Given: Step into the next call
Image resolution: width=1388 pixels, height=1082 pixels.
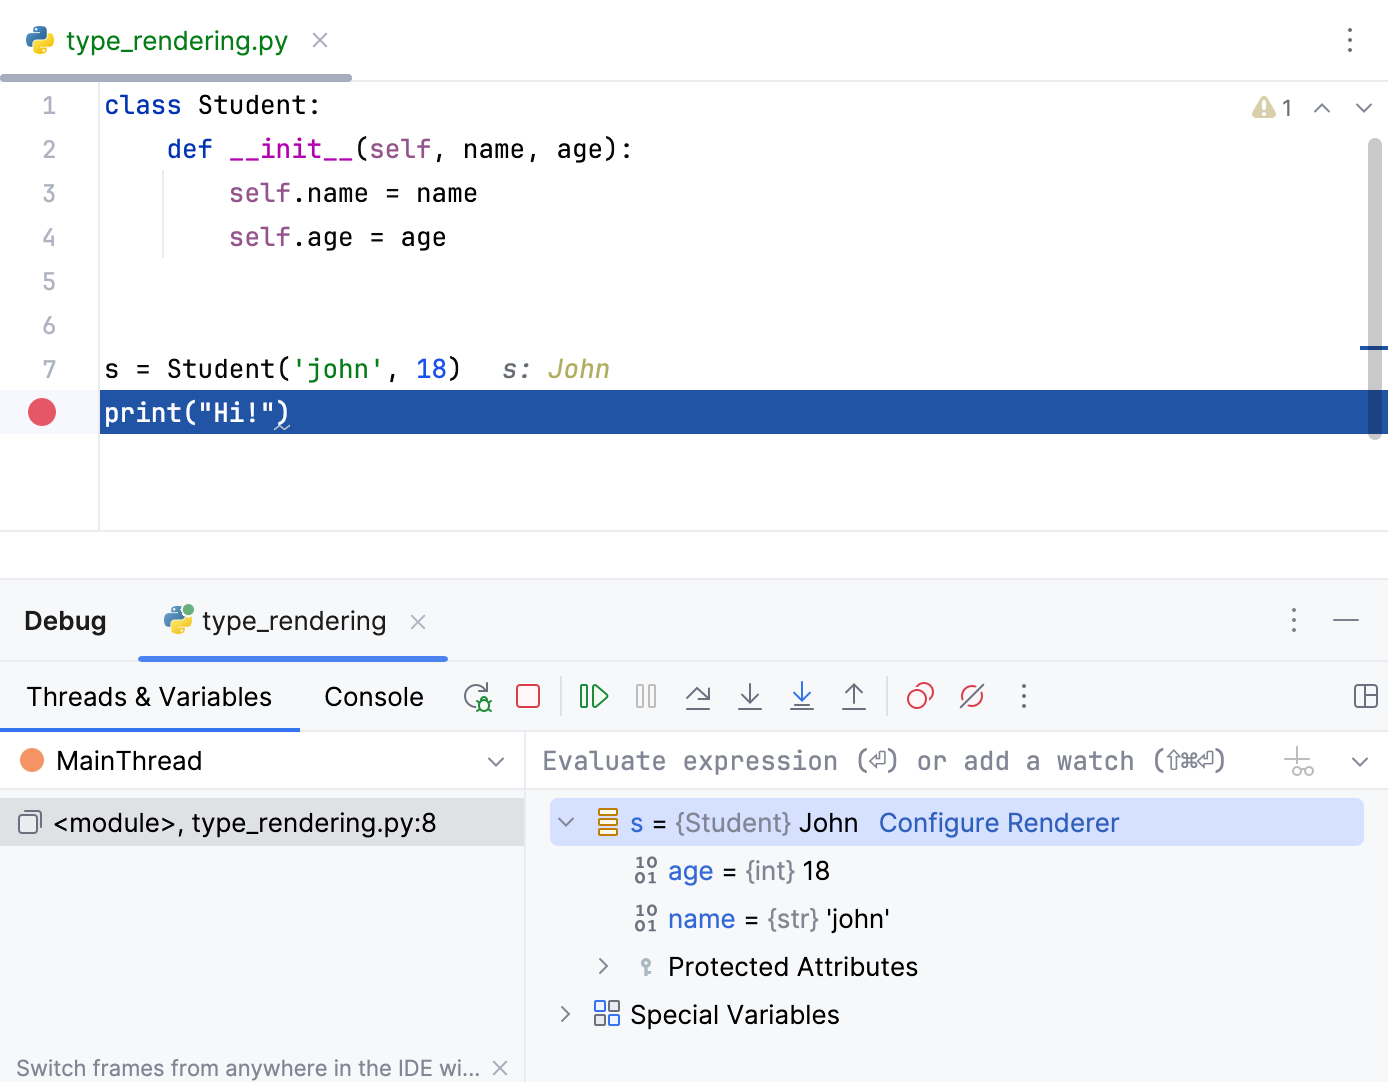Looking at the screenshot, I should coord(750,696).
